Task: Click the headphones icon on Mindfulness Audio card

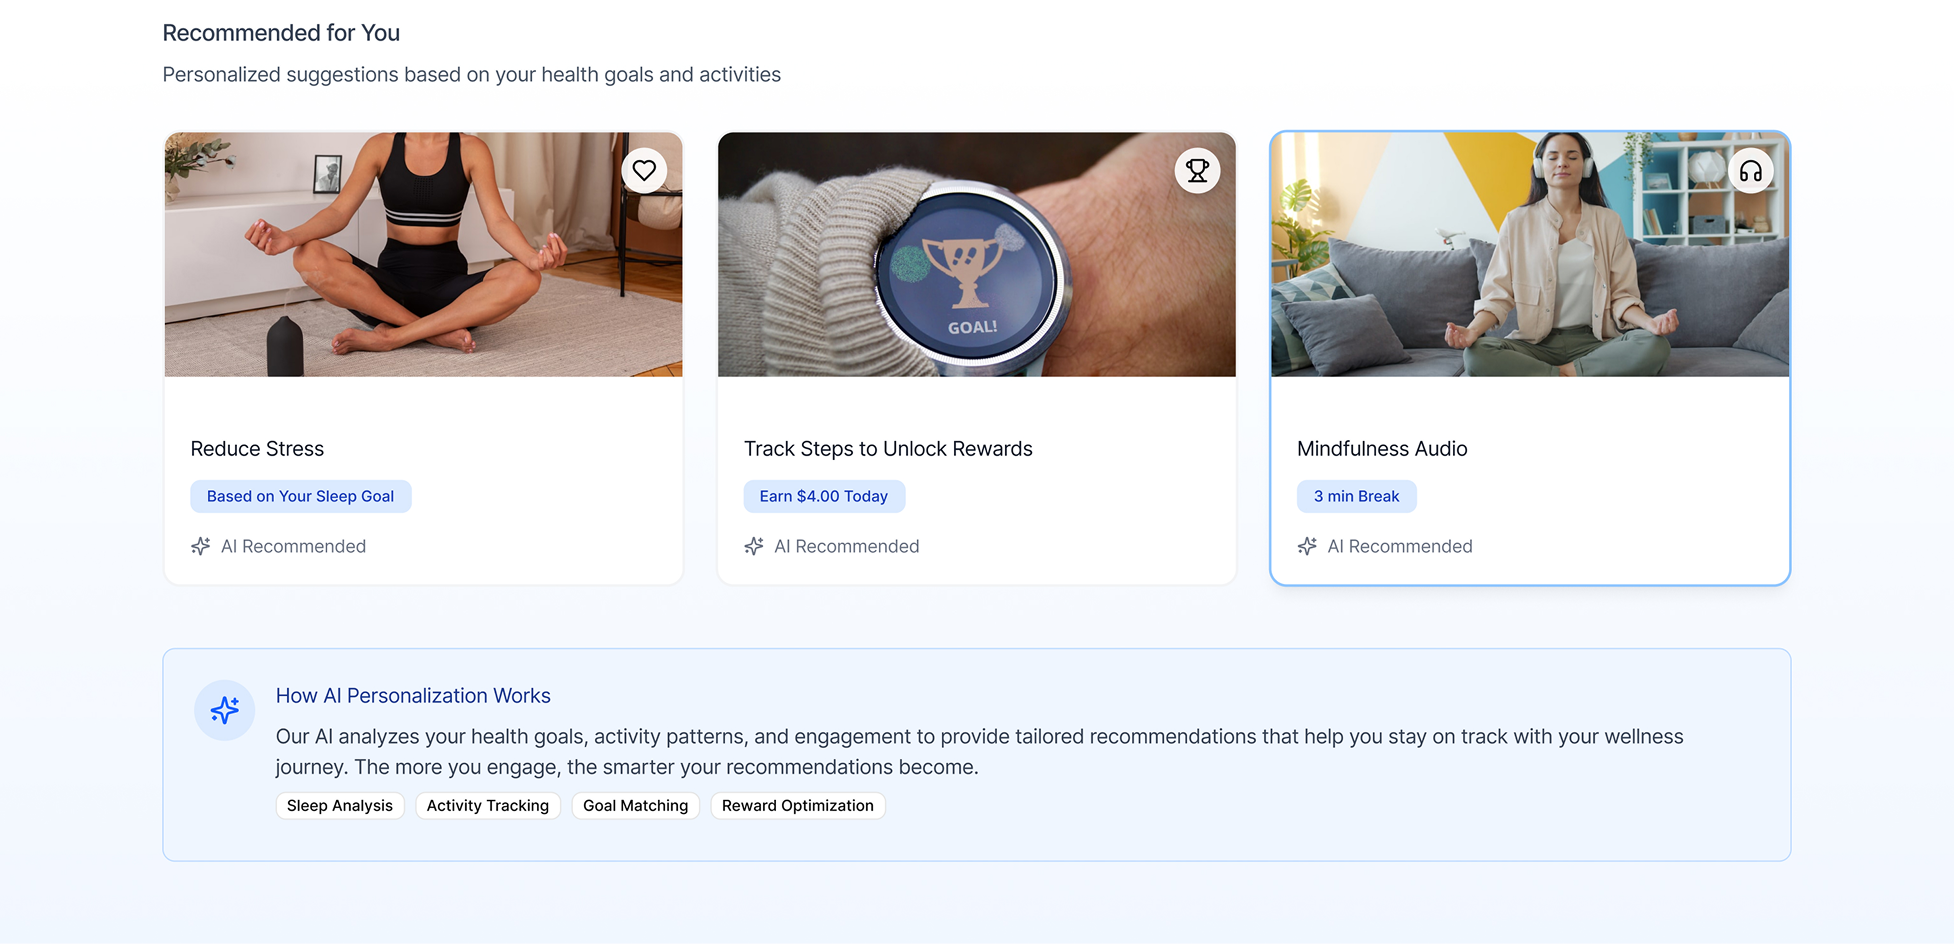Action: (x=1750, y=171)
